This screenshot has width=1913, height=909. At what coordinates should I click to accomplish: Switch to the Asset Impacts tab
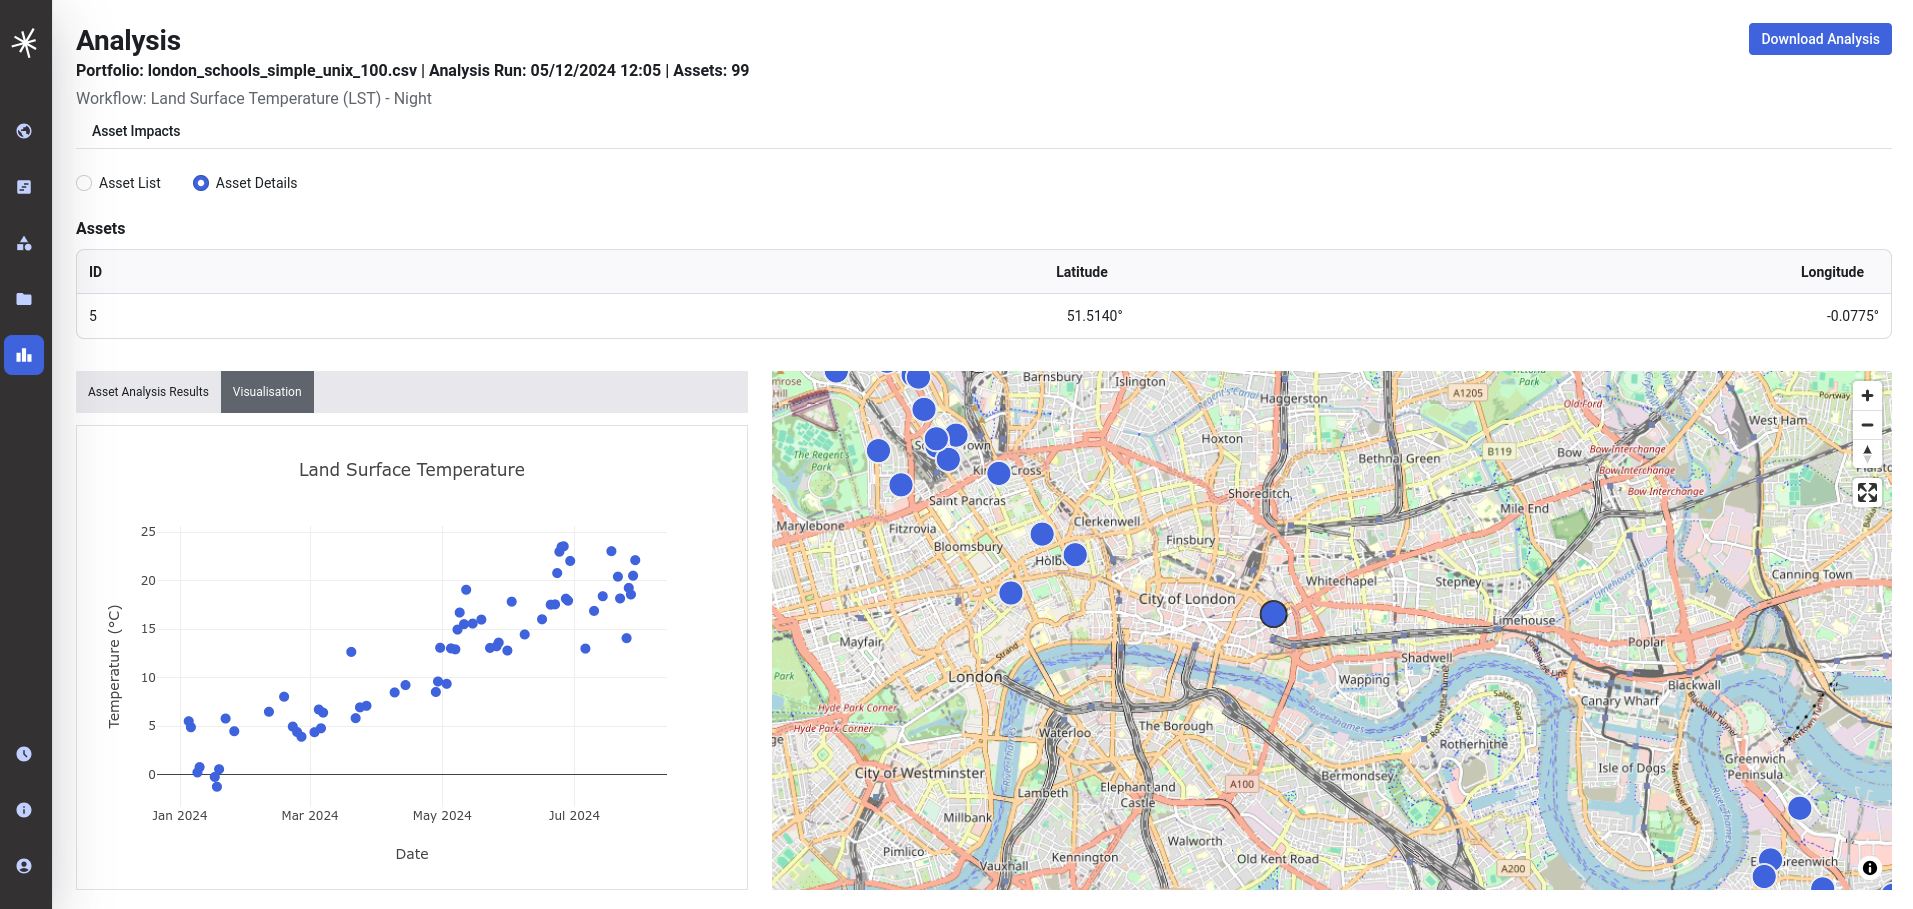[136, 131]
